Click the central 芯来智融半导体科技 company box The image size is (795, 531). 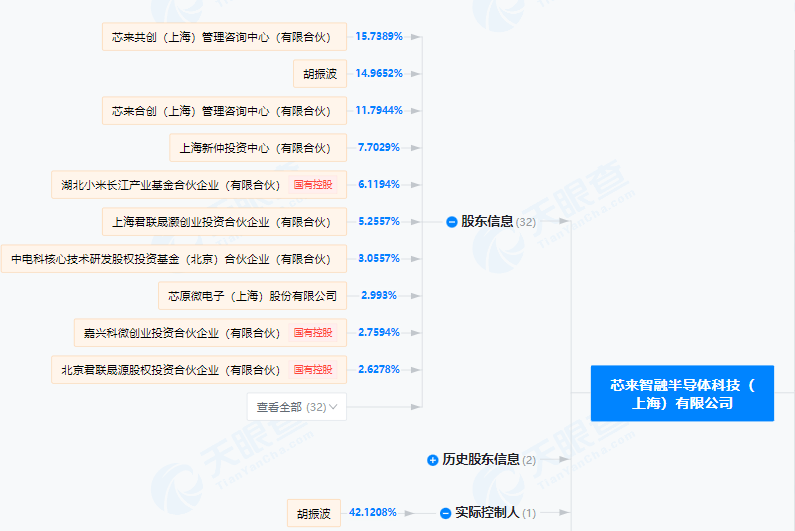pyautogui.click(x=682, y=393)
